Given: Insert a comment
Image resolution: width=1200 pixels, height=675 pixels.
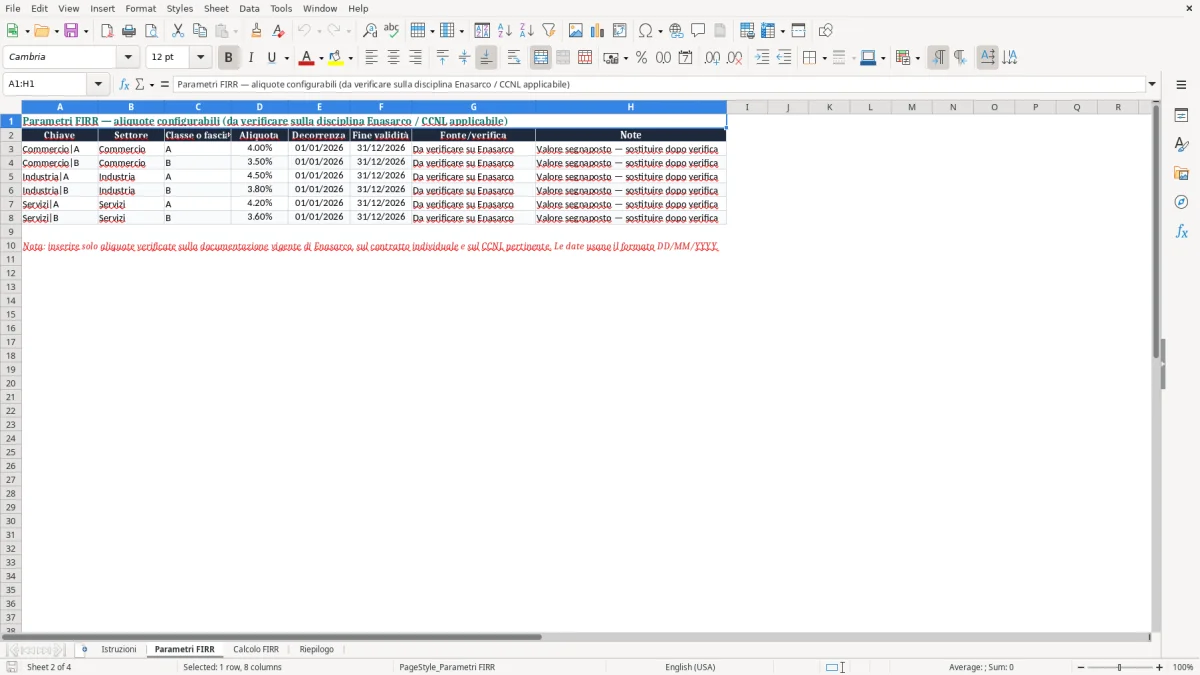Looking at the screenshot, I should coord(698,31).
